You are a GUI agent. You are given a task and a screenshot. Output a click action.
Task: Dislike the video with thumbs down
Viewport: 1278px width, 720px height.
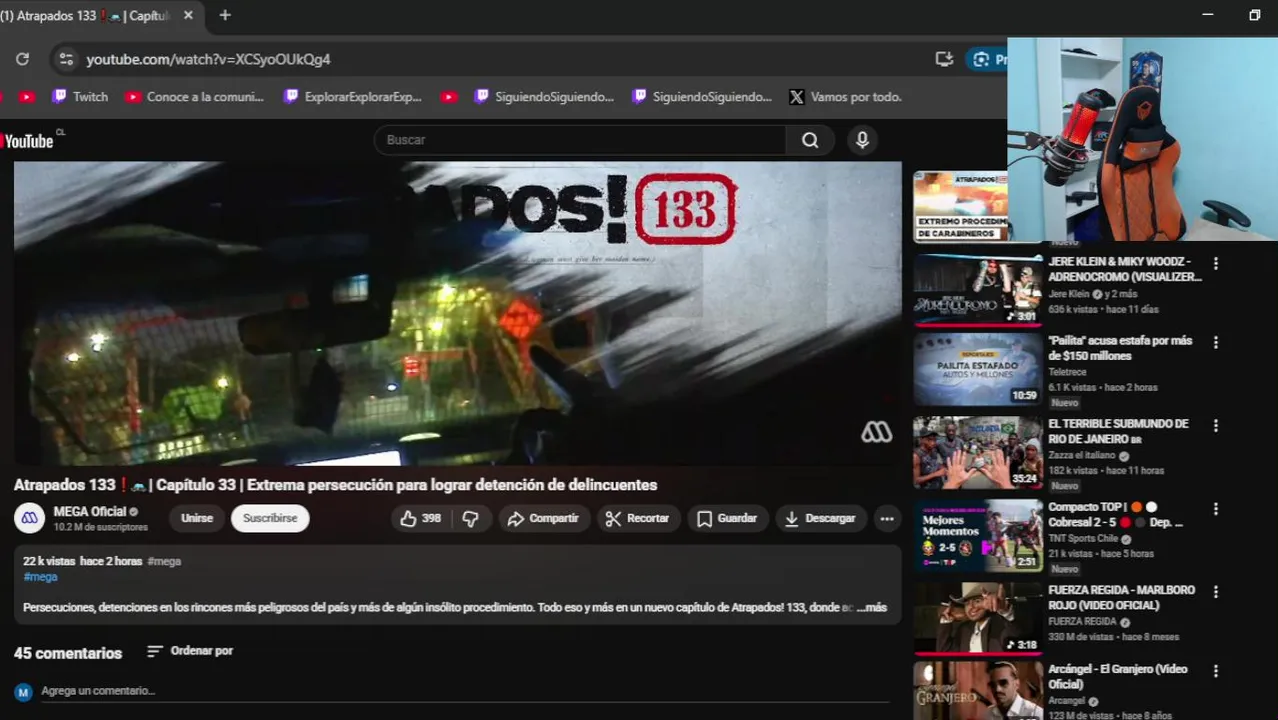[x=470, y=518]
